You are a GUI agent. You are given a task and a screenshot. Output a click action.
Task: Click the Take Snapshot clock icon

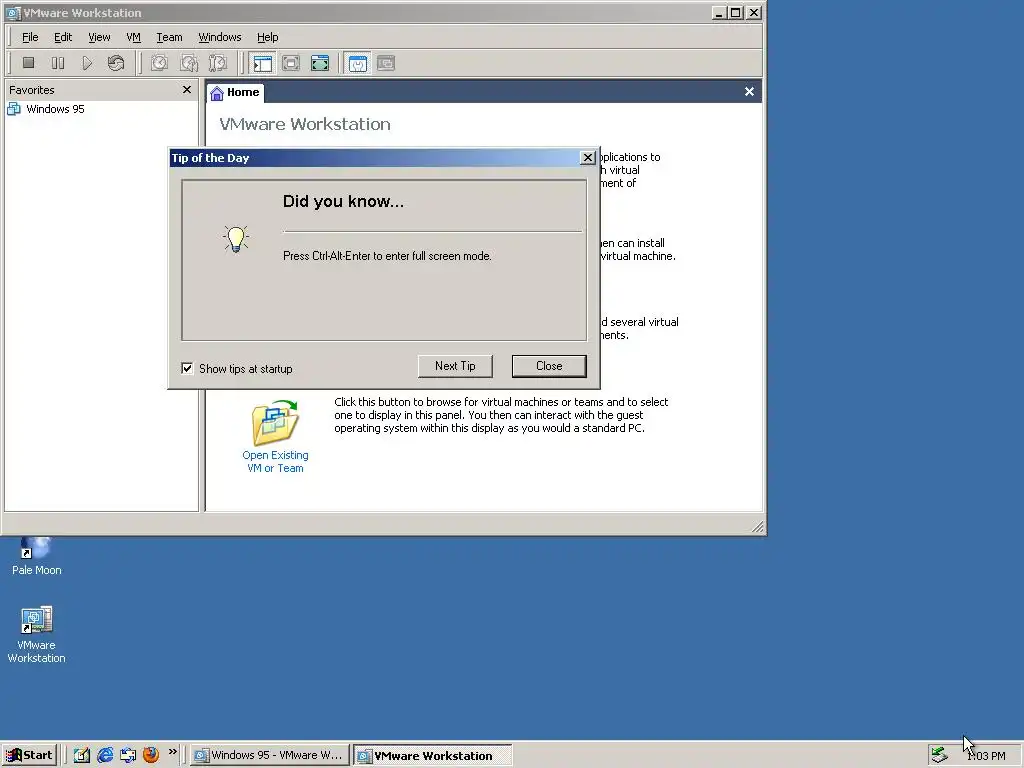point(159,63)
